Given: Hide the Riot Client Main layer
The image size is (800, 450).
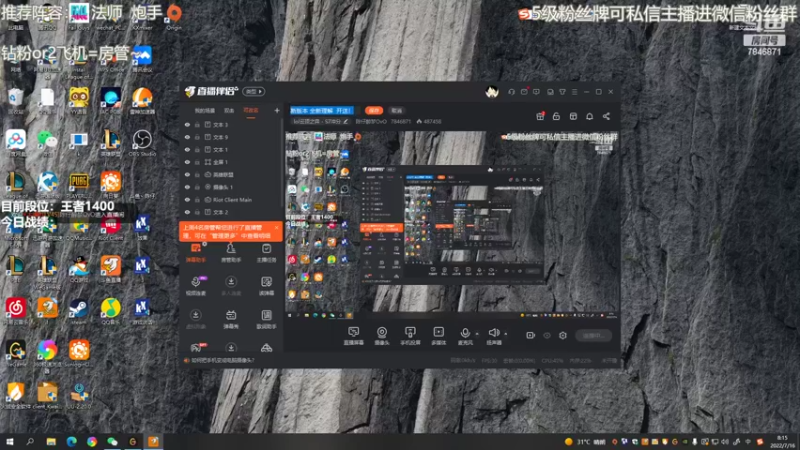Looking at the screenshot, I should pos(187,200).
